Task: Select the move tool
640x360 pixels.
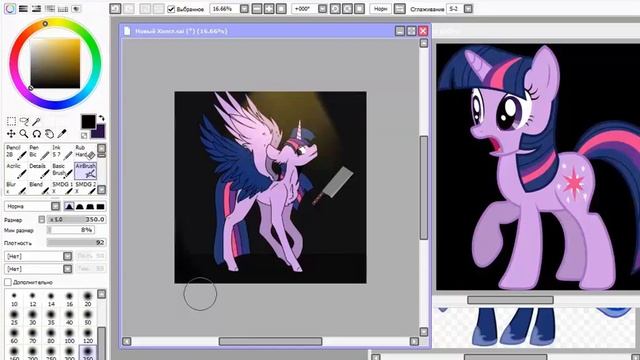Action: 11,133
